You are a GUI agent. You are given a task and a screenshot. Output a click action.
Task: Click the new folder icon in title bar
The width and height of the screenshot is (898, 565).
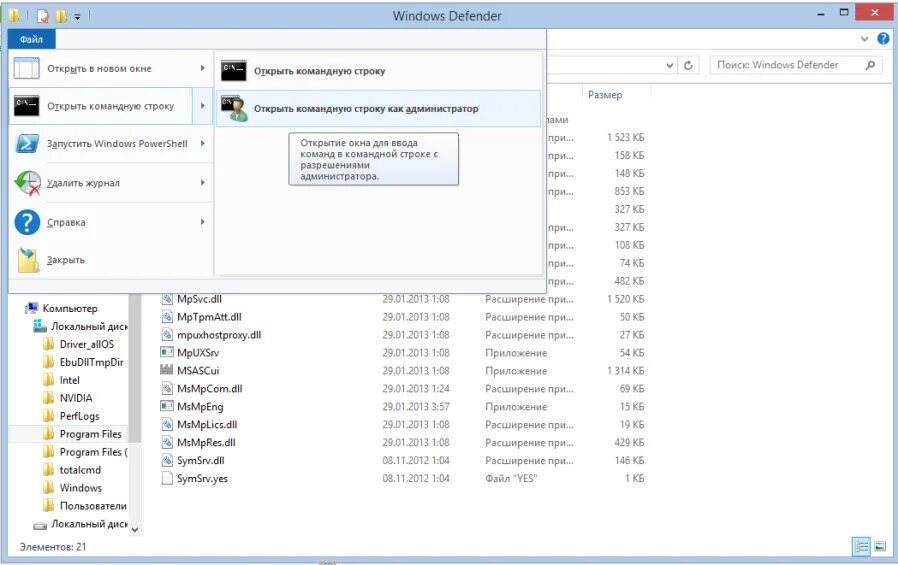61,16
